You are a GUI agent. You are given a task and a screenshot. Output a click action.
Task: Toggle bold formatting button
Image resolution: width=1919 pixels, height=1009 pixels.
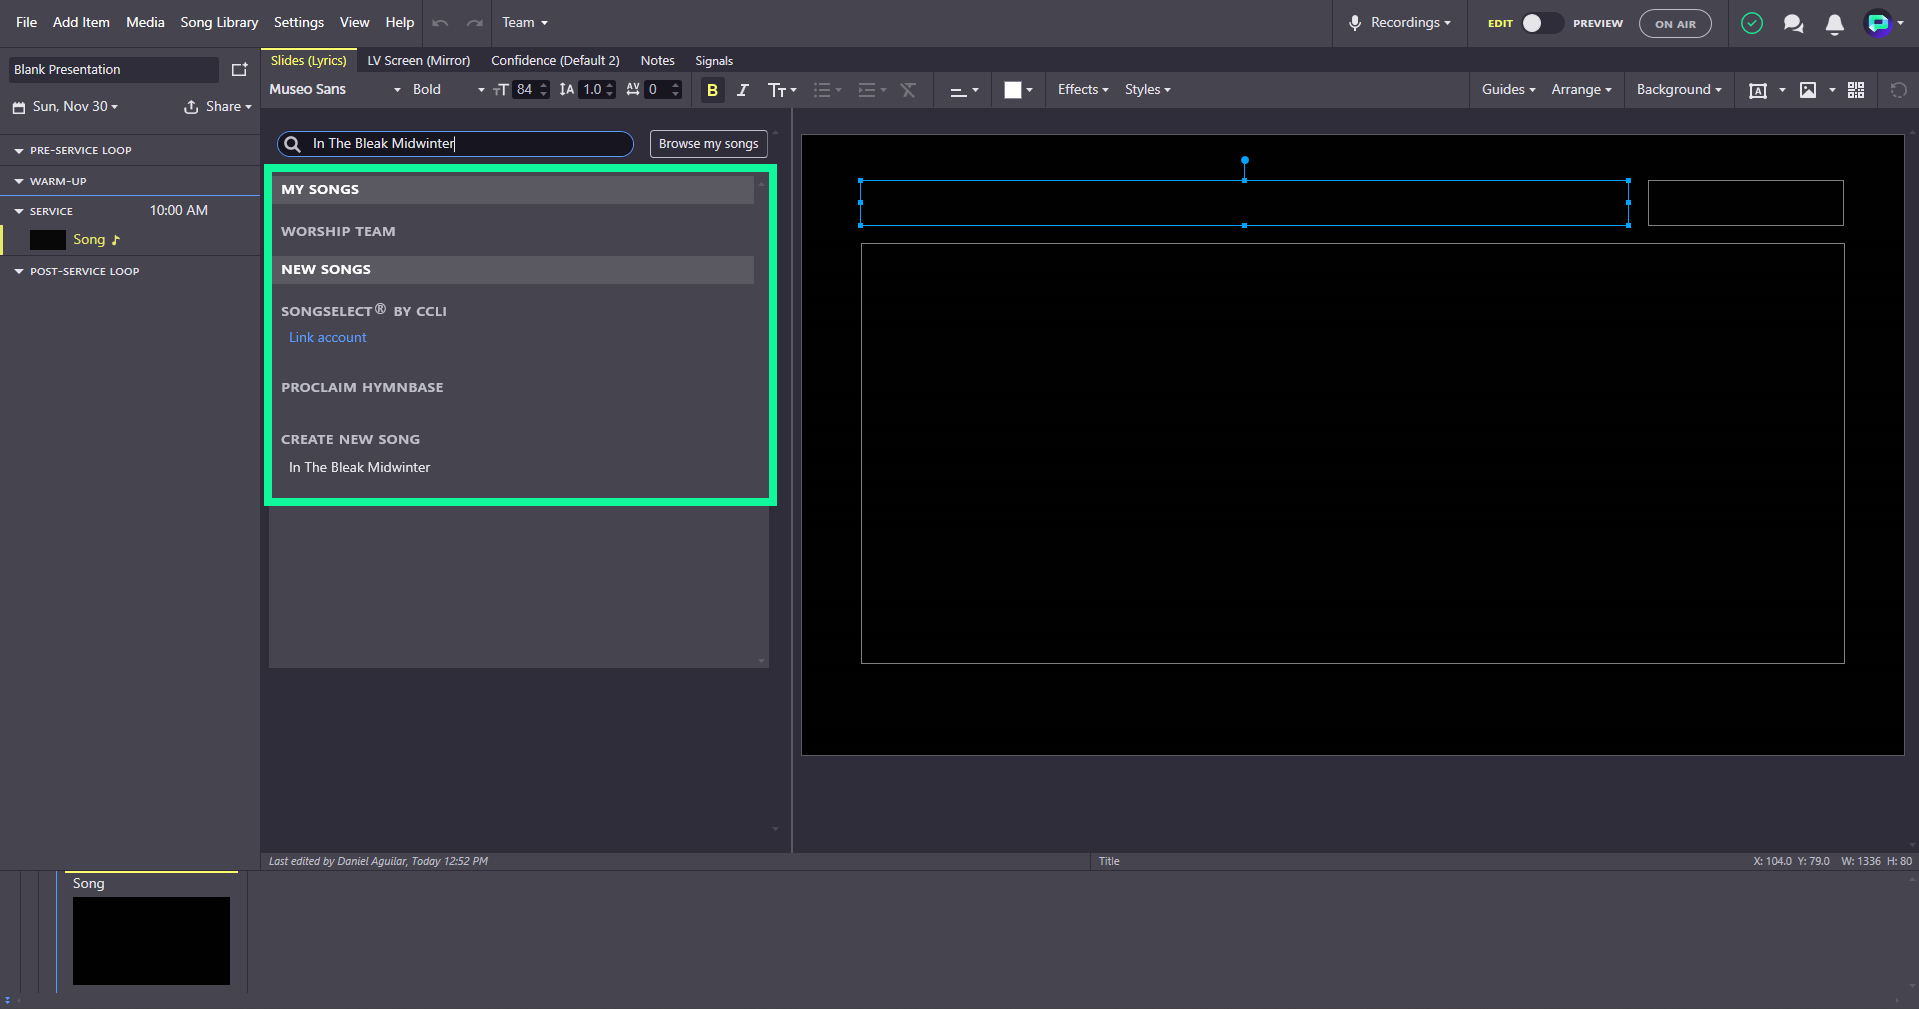point(712,90)
